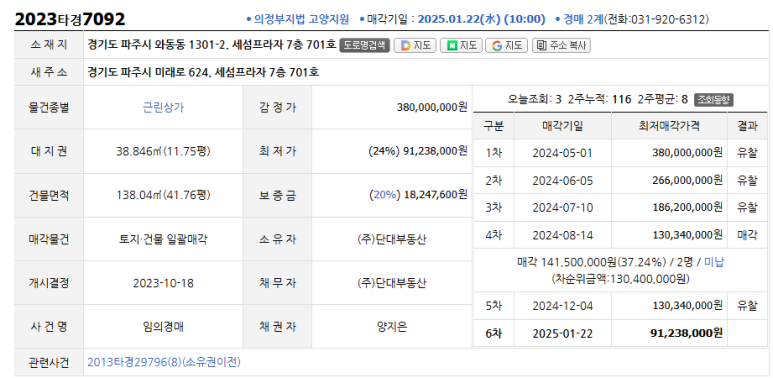The width and height of the screenshot is (773, 378).
Task: Click deposit amount 18,247,600원
Action: [435, 195]
